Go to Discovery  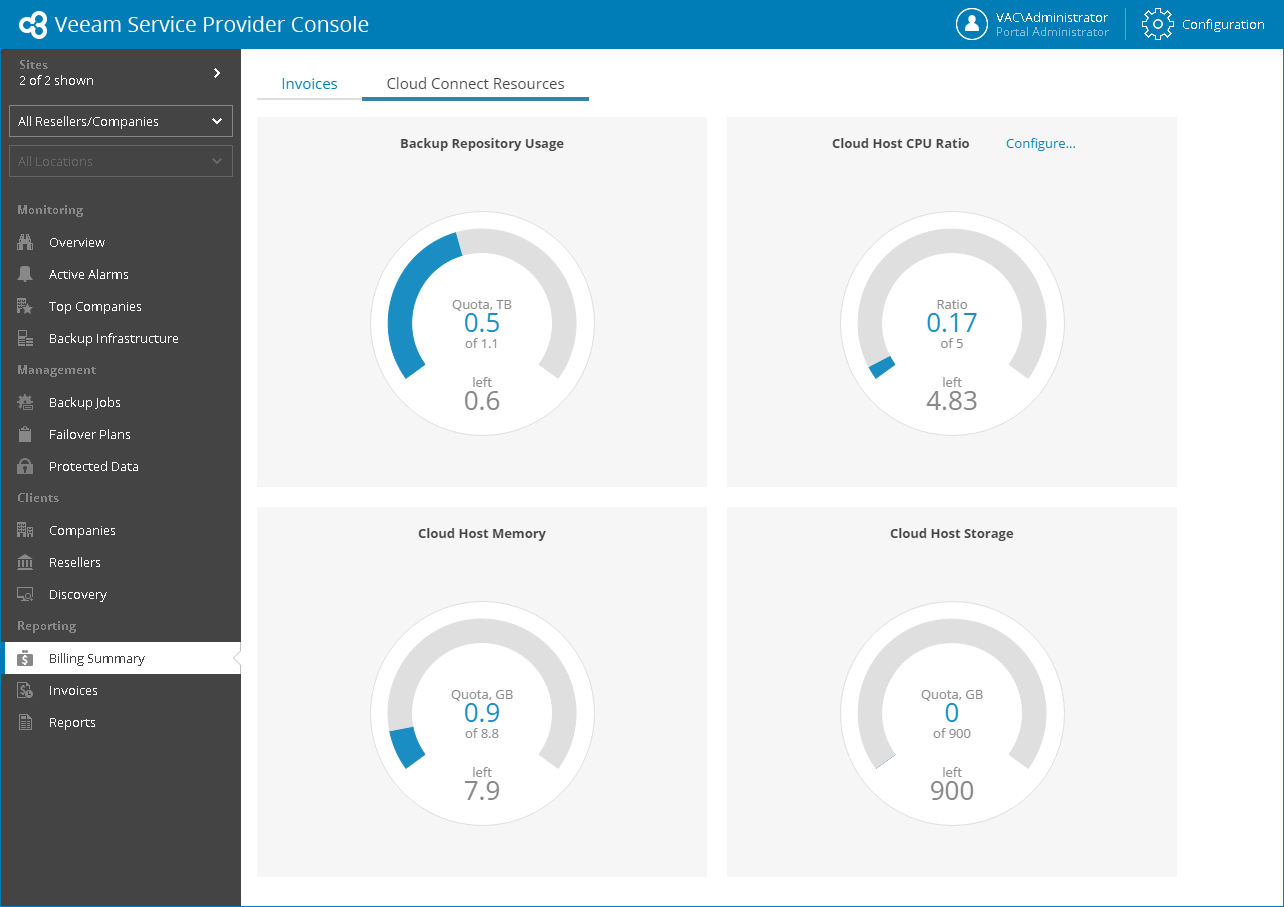[78, 594]
